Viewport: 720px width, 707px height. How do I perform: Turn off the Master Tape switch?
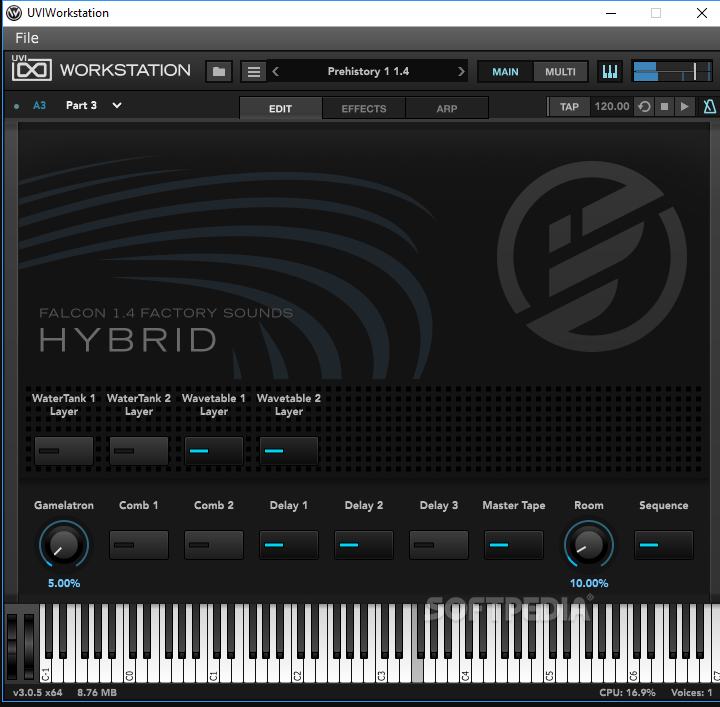(x=514, y=545)
